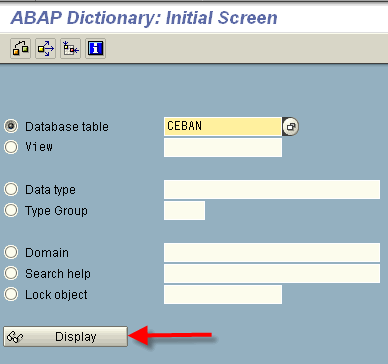Click the Domain name input field
This screenshot has width=388, height=364.
272,252
